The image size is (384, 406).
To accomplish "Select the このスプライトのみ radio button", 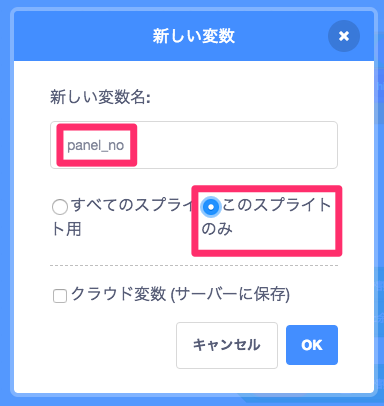I will point(211,207).
